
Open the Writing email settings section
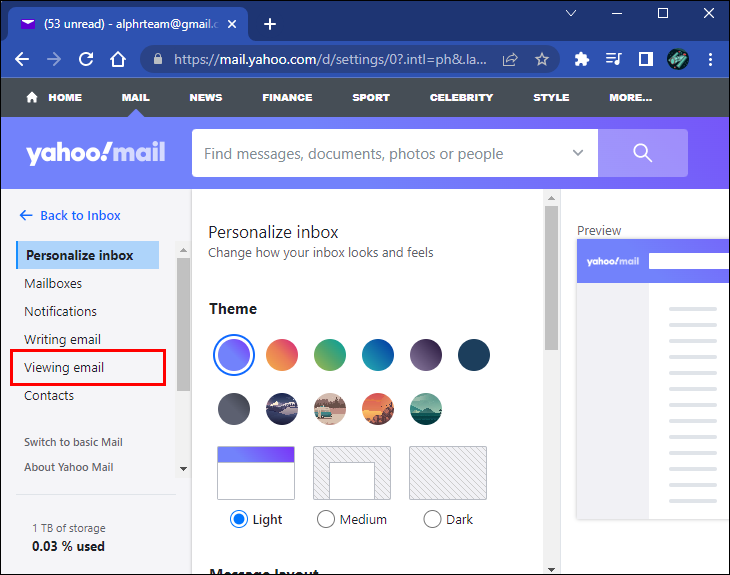click(x=62, y=339)
